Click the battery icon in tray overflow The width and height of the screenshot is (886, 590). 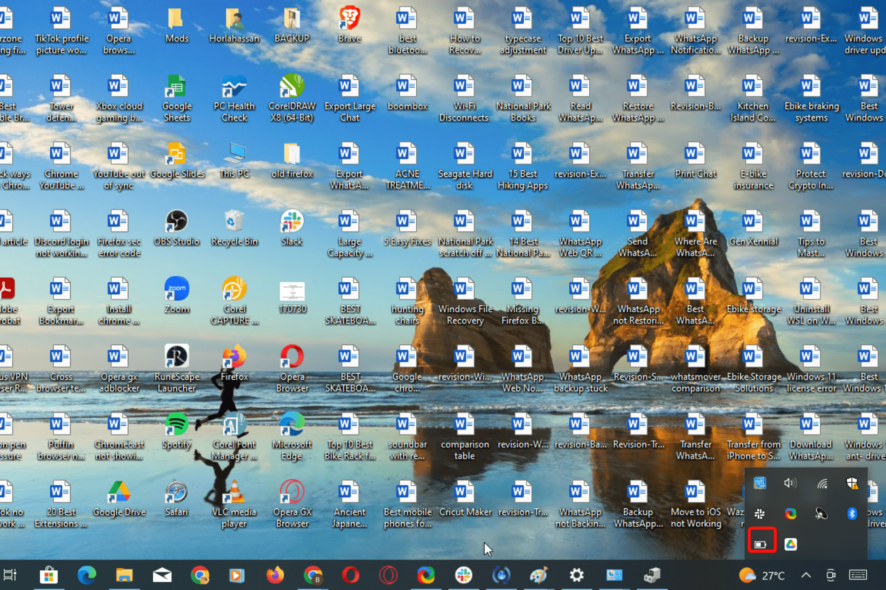point(761,543)
